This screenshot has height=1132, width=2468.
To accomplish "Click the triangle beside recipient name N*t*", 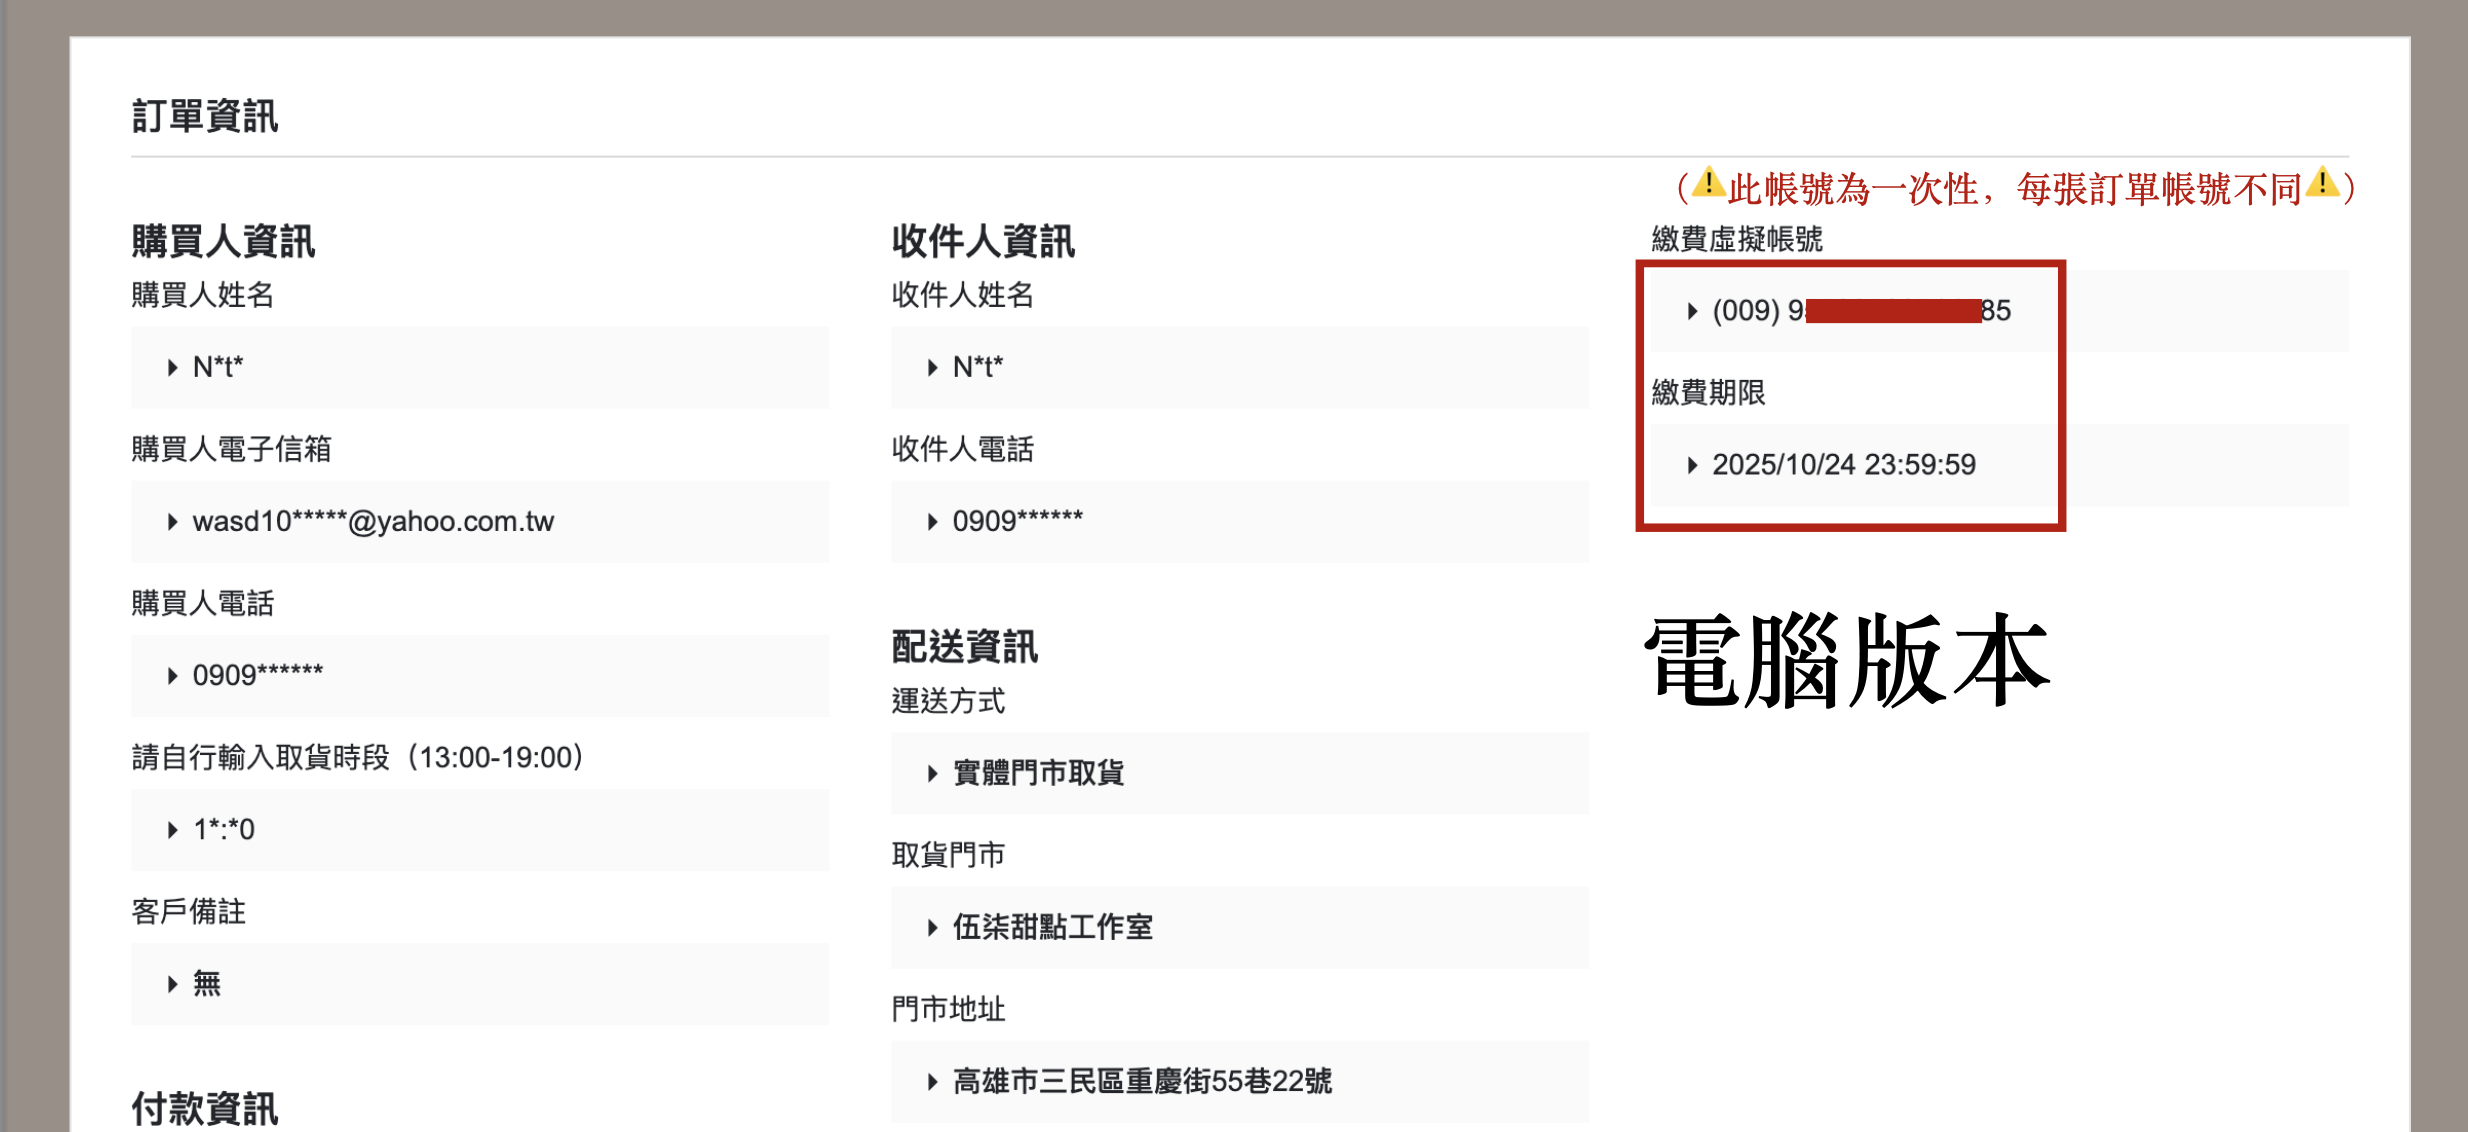I will tap(933, 368).
